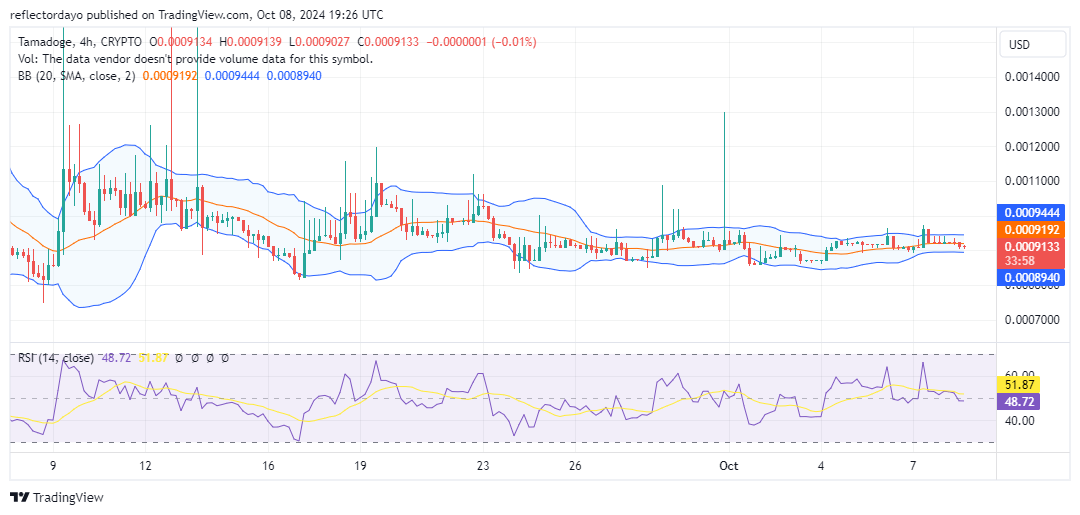This screenshot has height=515, width=1080.
Task: Click the 9 date label on time axis
Action: click(53, 466)
